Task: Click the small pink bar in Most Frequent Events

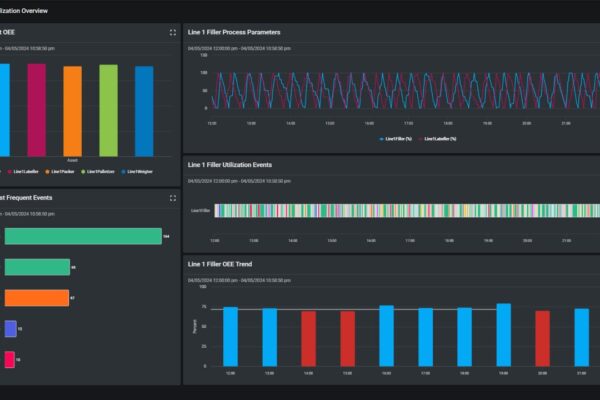Action: tap(9, 359)
